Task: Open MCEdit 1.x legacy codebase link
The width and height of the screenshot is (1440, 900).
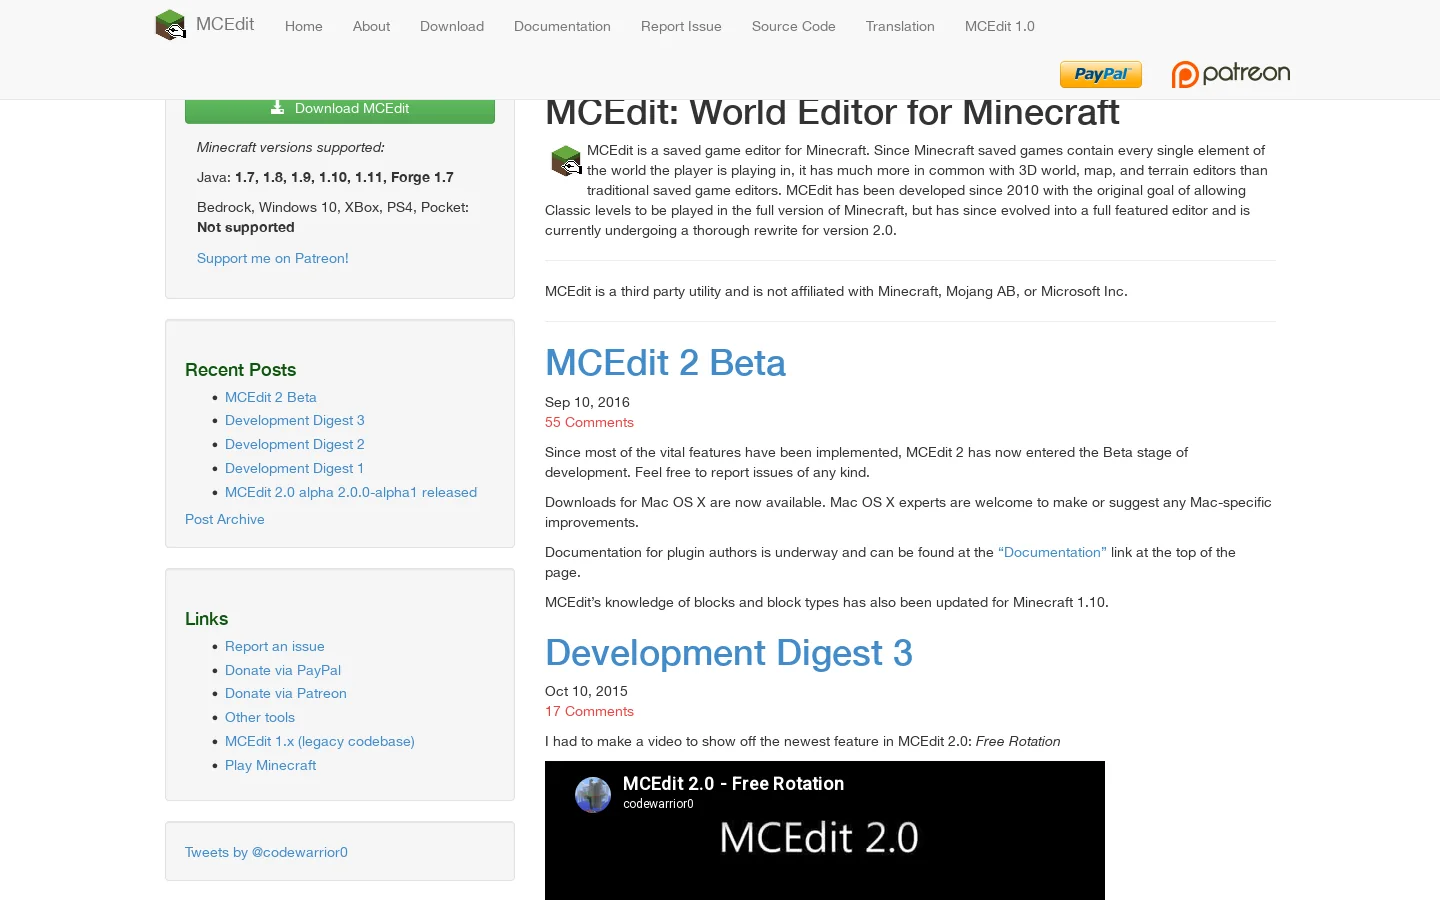Action: pos(320,741)
